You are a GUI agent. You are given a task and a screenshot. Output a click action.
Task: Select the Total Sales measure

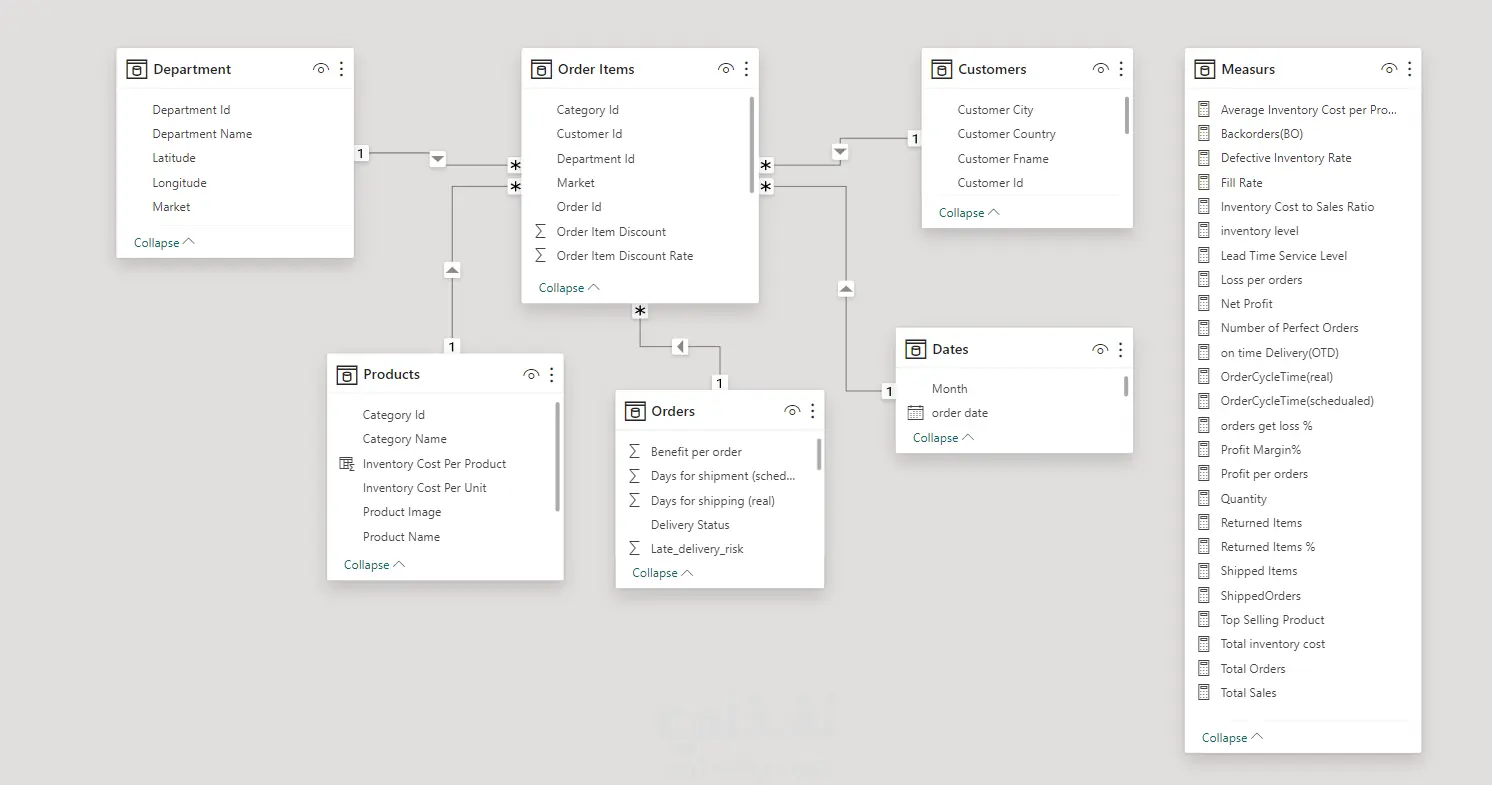pyautogui.click(x=1248, y=693)
